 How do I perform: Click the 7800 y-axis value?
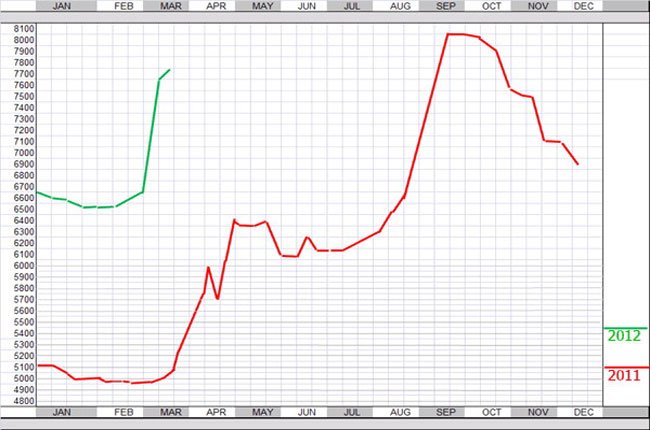coord(24,63)
